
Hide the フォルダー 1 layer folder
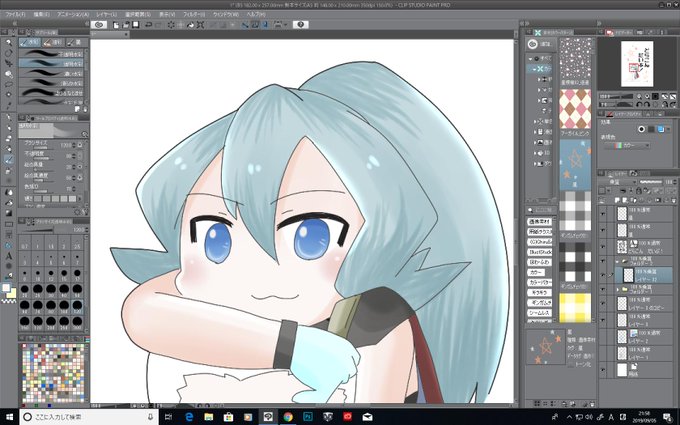click(602, 289)
